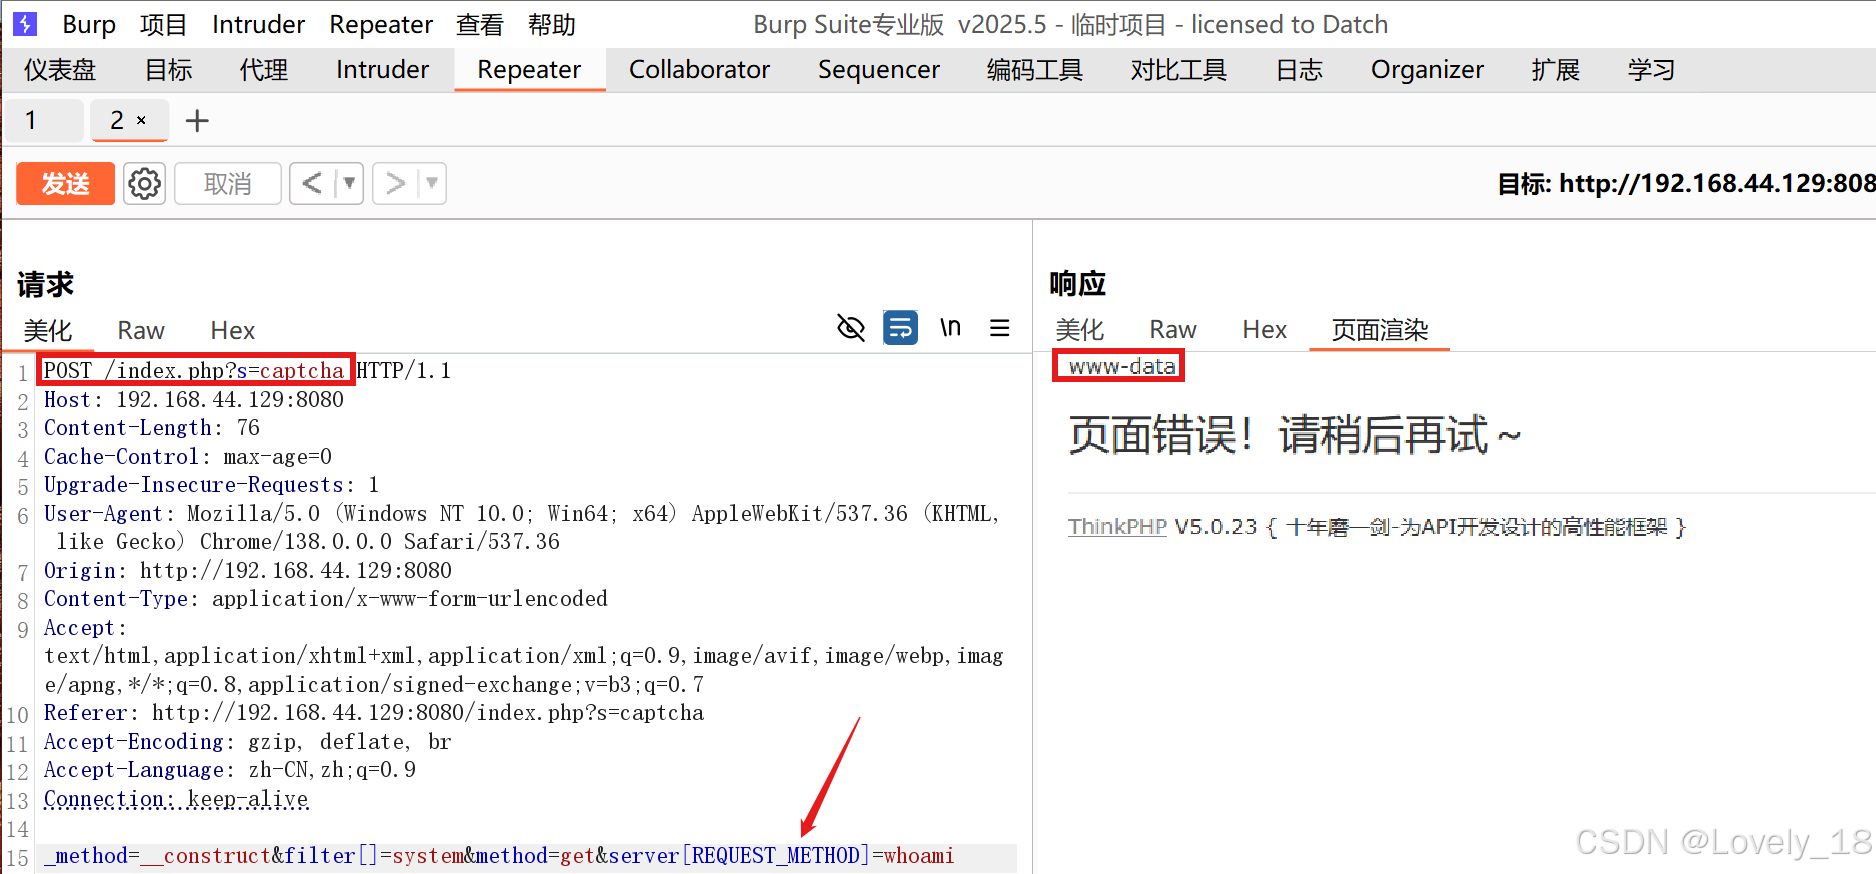The image size is (1876, 874).
Task: Open the request editor hamburger menu
Action: point(1000,328)
